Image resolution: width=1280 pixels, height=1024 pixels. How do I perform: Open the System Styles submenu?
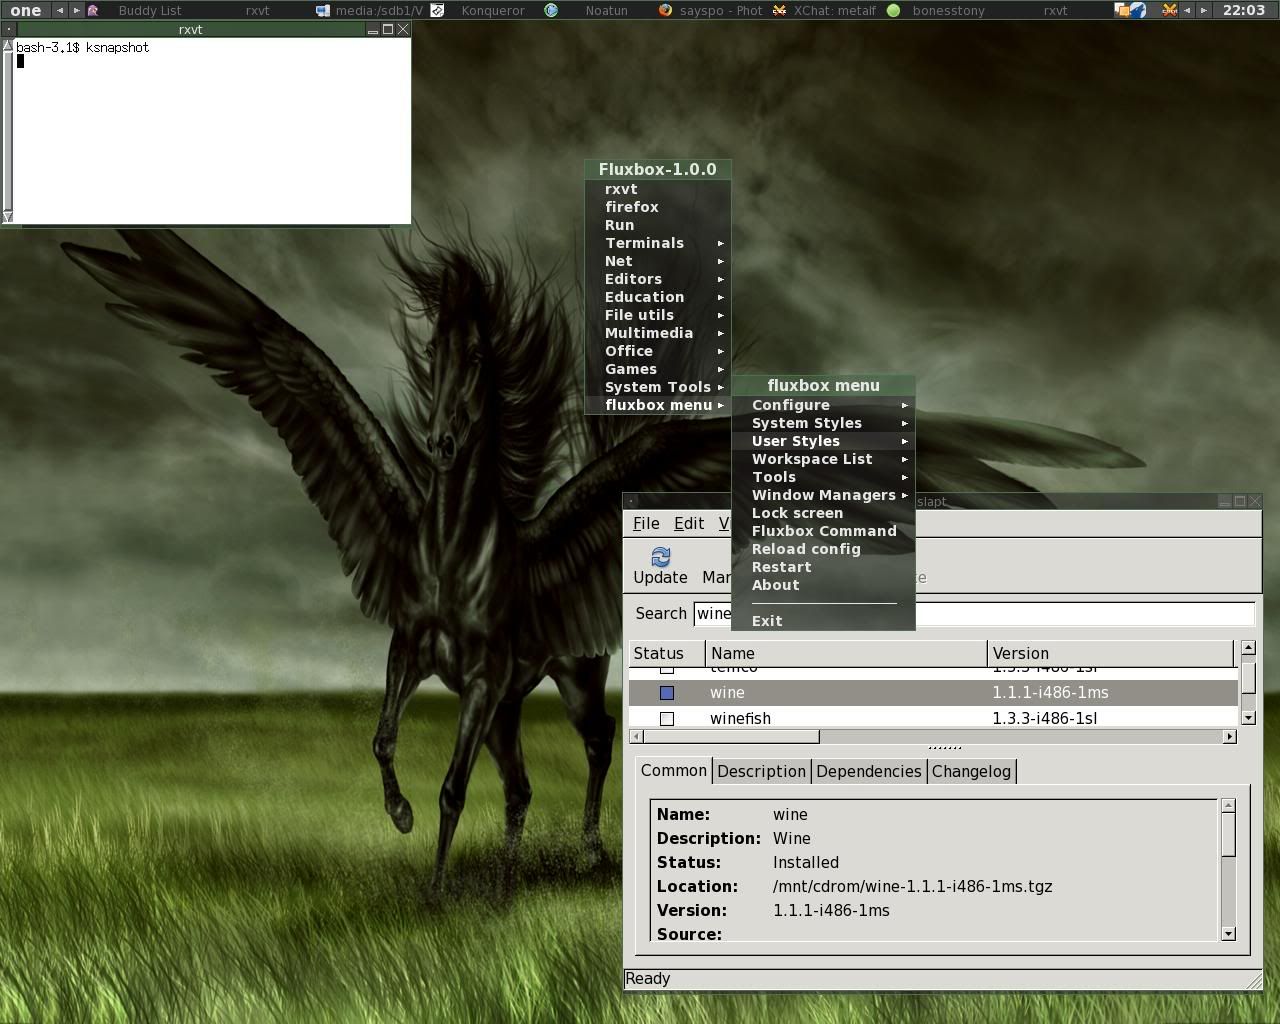(823, 423)
